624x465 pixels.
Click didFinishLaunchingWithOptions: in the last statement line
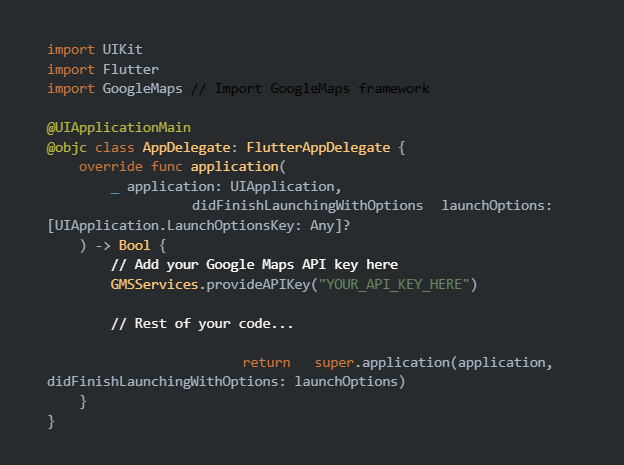pyautogui.click(x=166, y=381)
